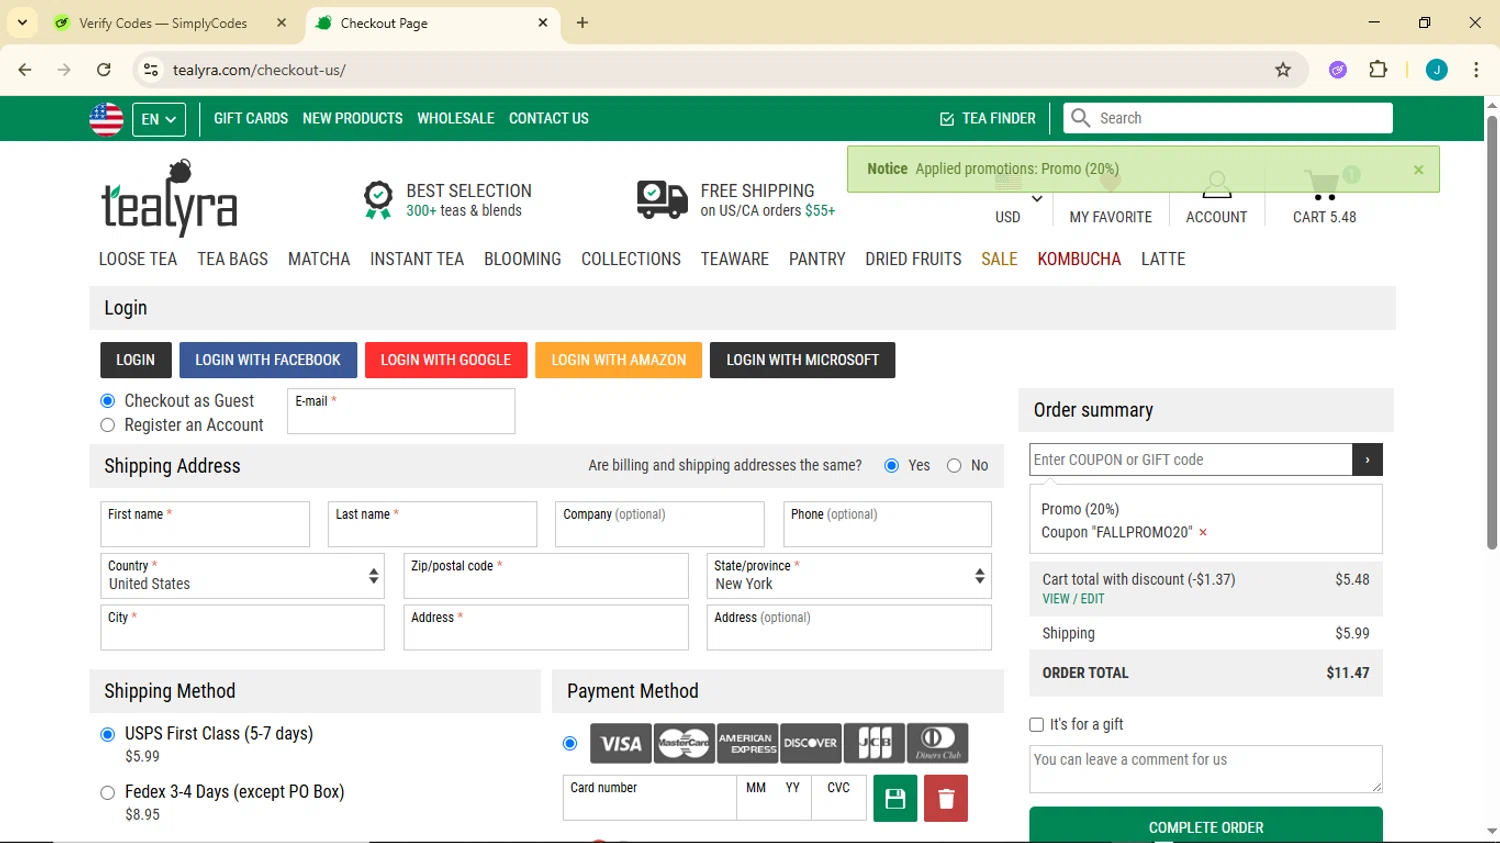This screenshot has width=1500, height=843.
Task: Click the Card number field
Action: (x=650, y=798)
